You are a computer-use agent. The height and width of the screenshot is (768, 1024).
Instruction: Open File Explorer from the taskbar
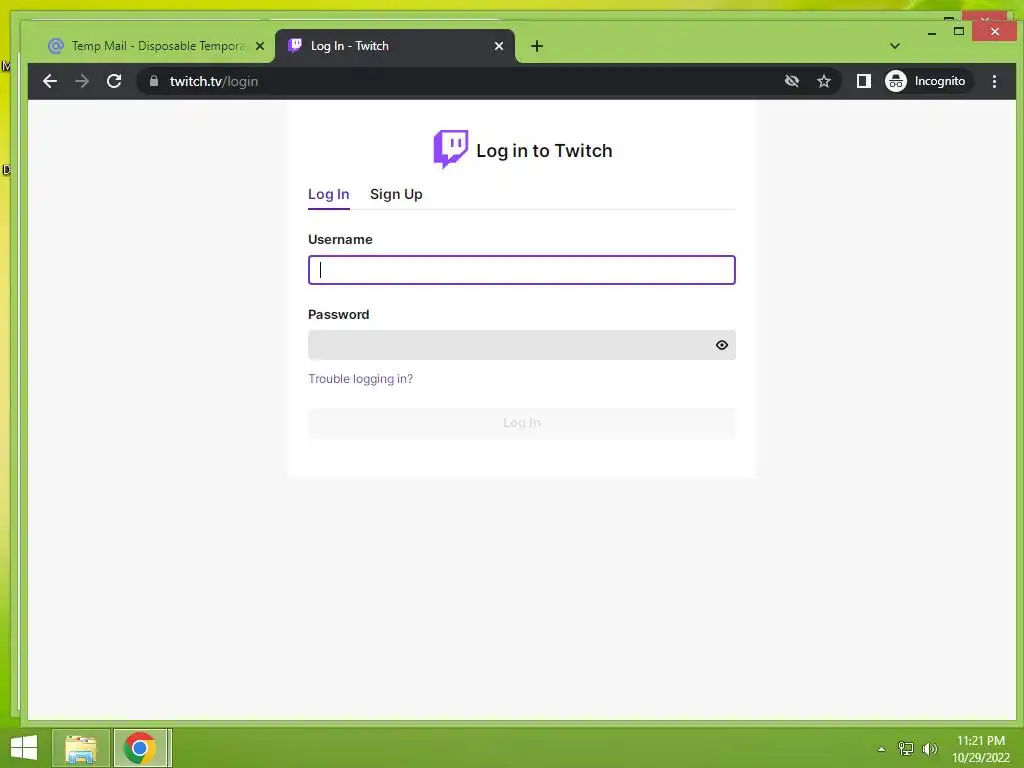[81, 748]
